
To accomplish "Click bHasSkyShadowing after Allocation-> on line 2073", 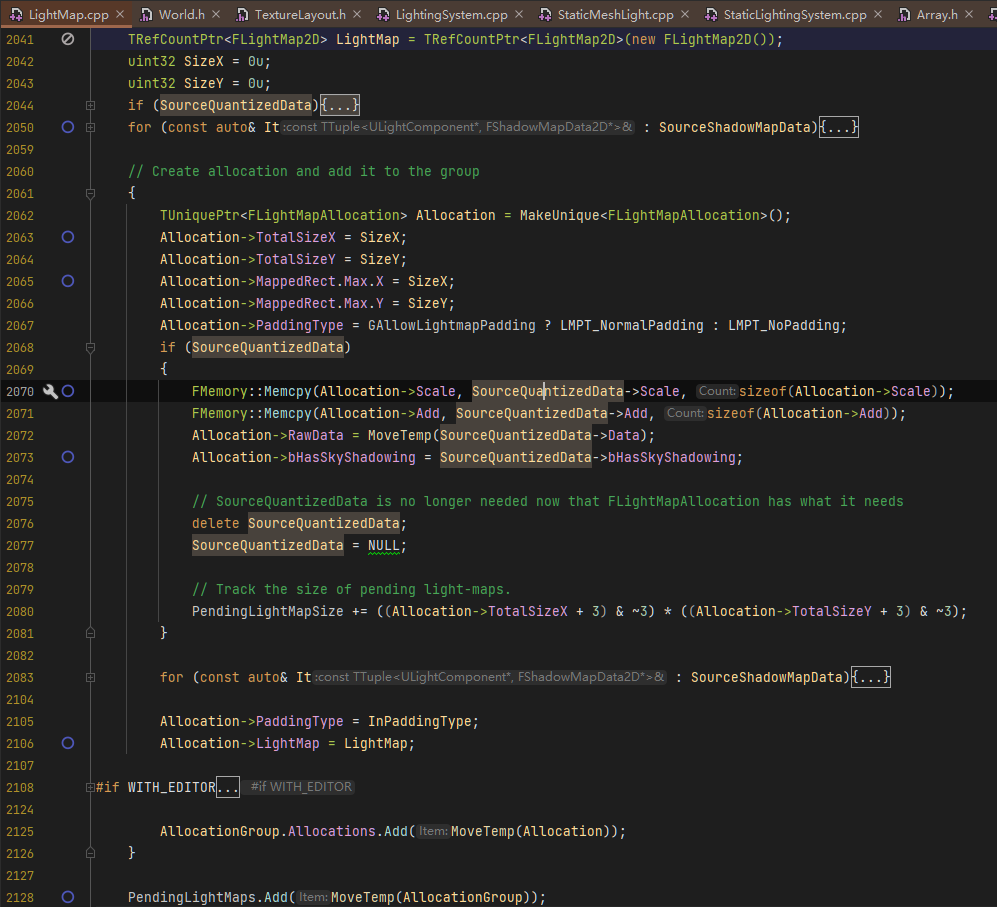I will pyautogui.click(x=352, y=457).
